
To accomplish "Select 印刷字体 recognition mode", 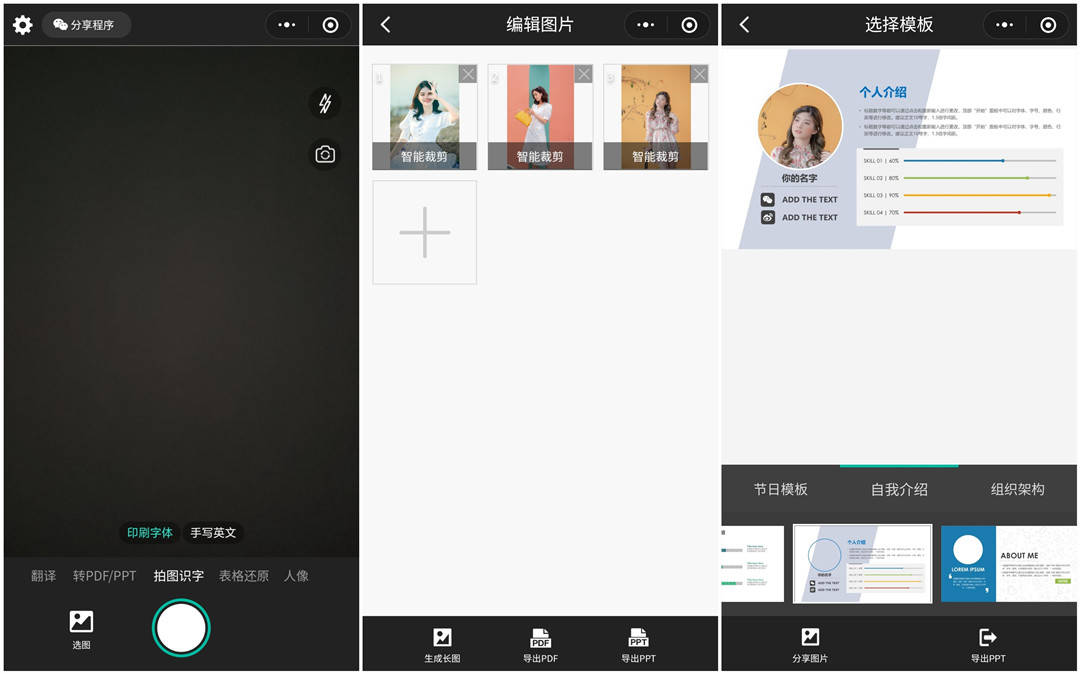I will tap(149, 533).
